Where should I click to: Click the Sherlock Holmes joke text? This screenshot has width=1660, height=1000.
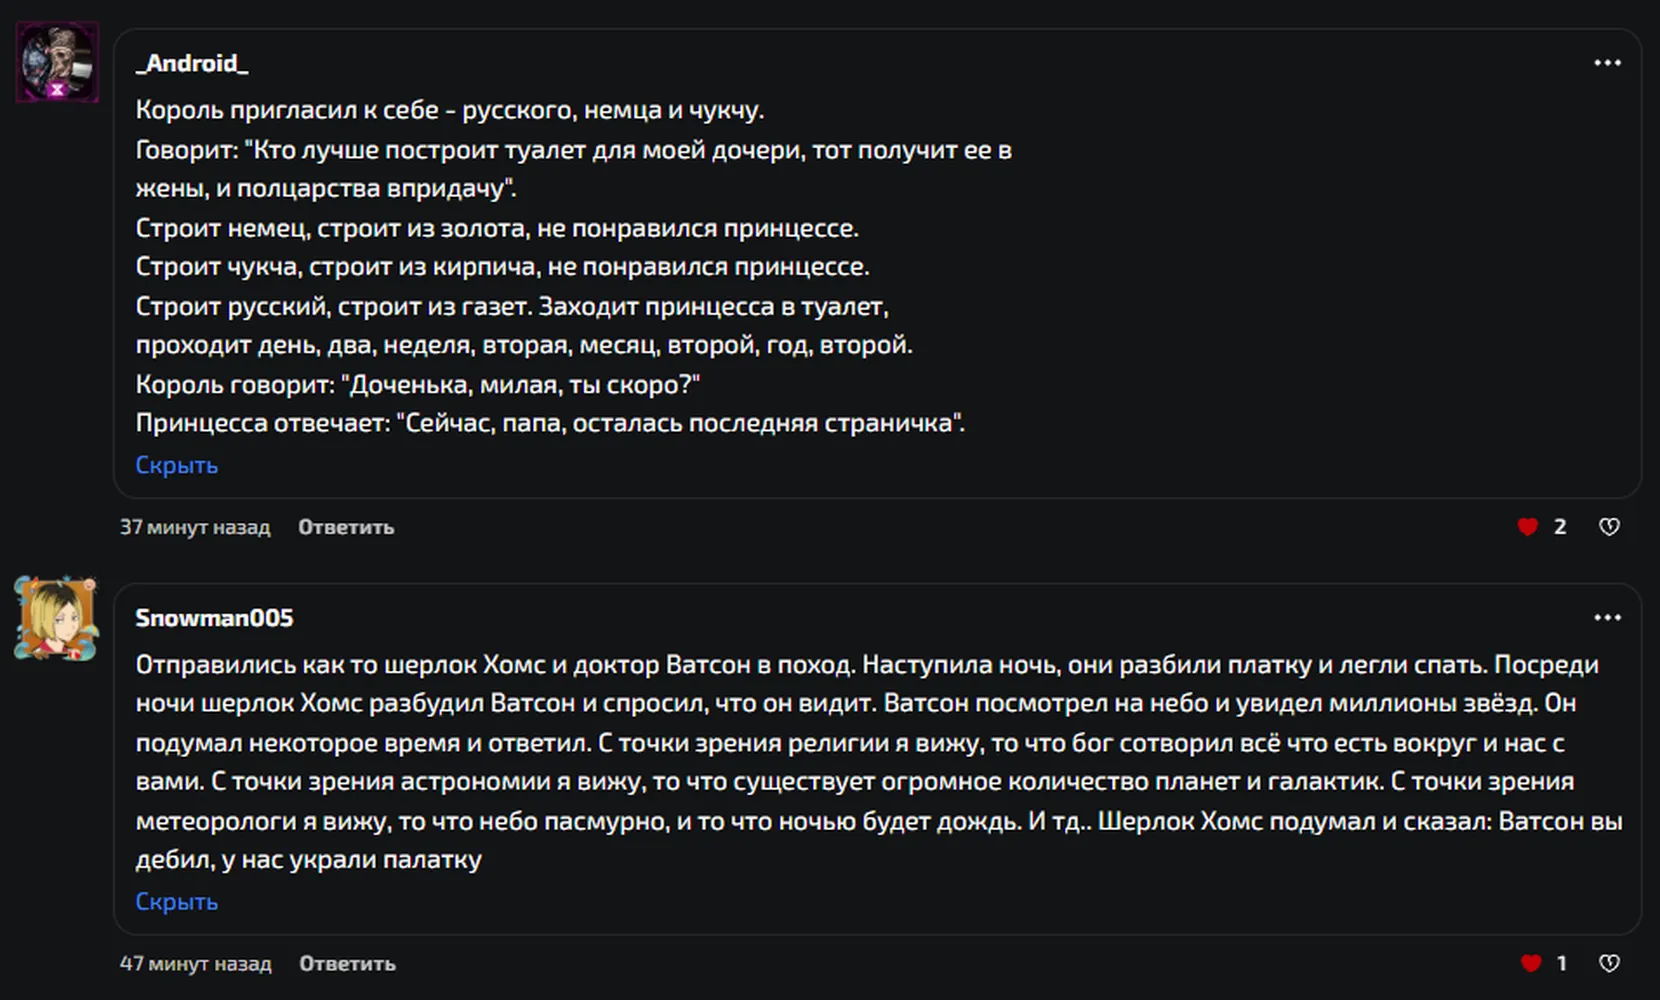(x=879, y=762)
